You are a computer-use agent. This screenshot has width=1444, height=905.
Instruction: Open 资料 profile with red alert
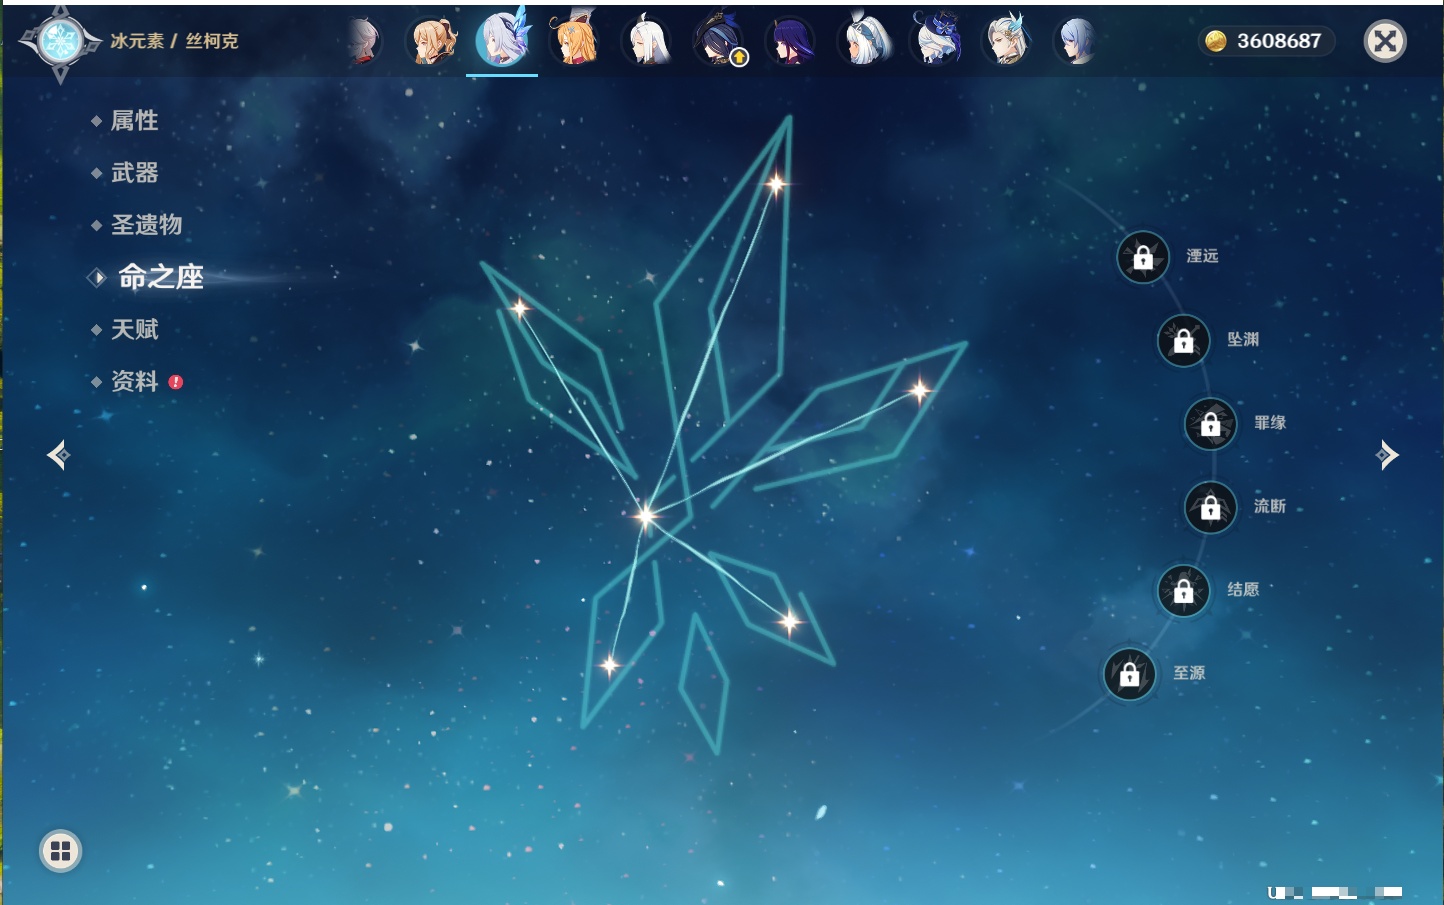pyautogui.click(x=134, y=381)
